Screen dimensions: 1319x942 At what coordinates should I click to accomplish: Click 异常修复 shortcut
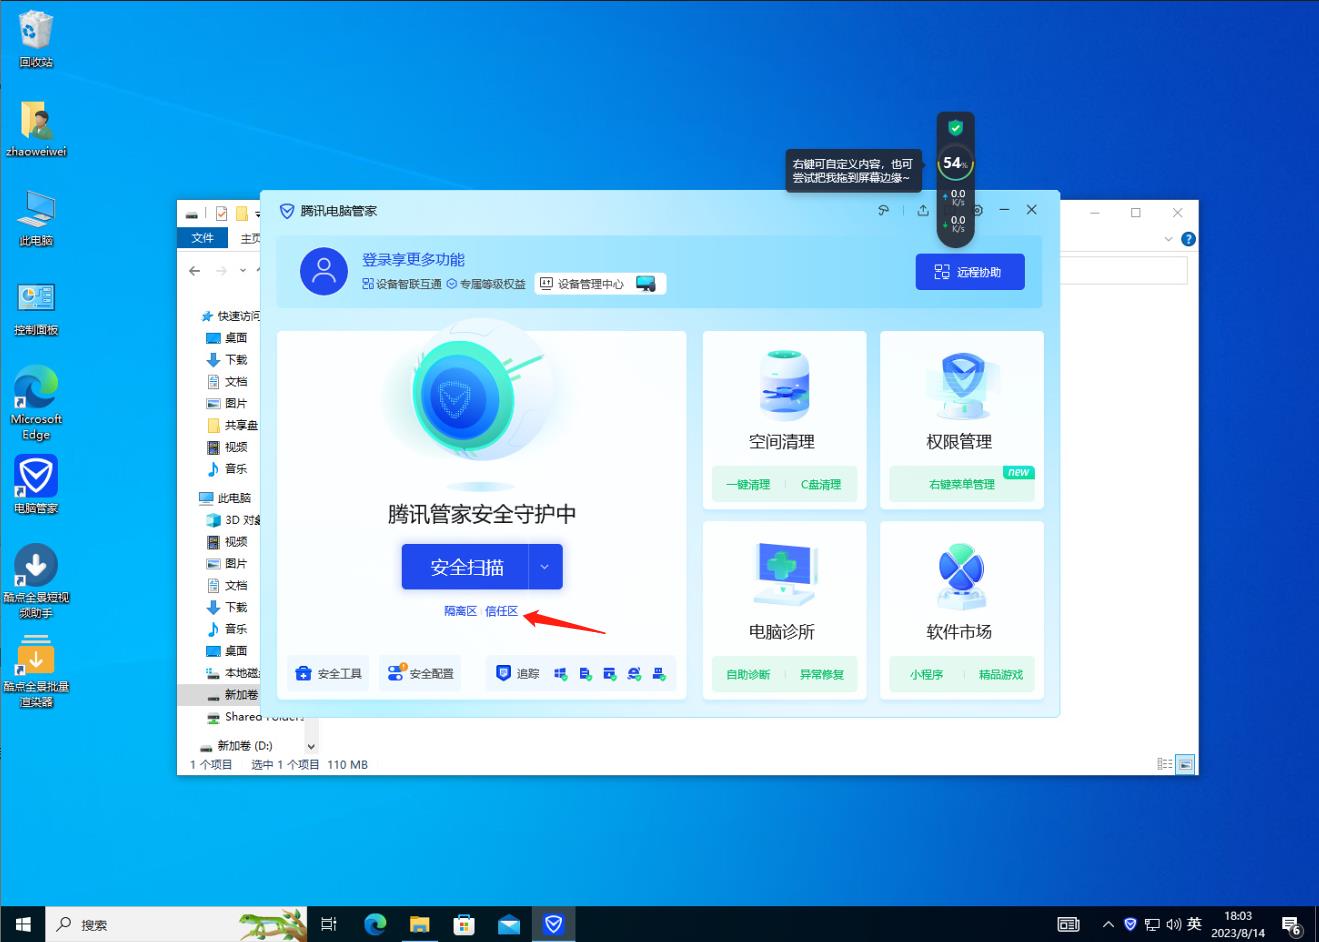[821, 674]
